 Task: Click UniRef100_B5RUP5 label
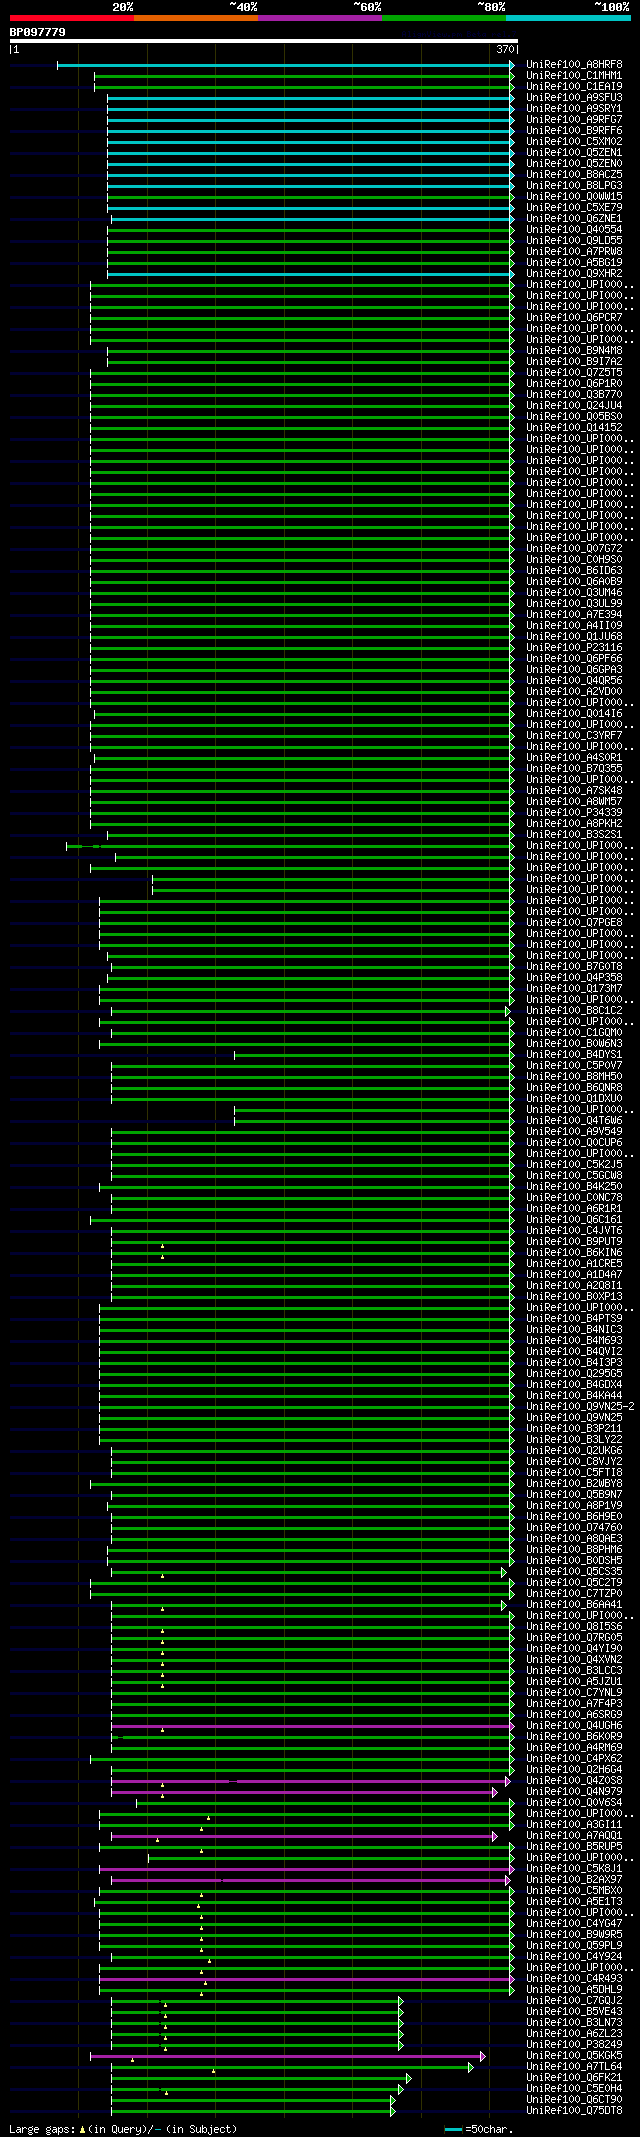coord(574,1847)
